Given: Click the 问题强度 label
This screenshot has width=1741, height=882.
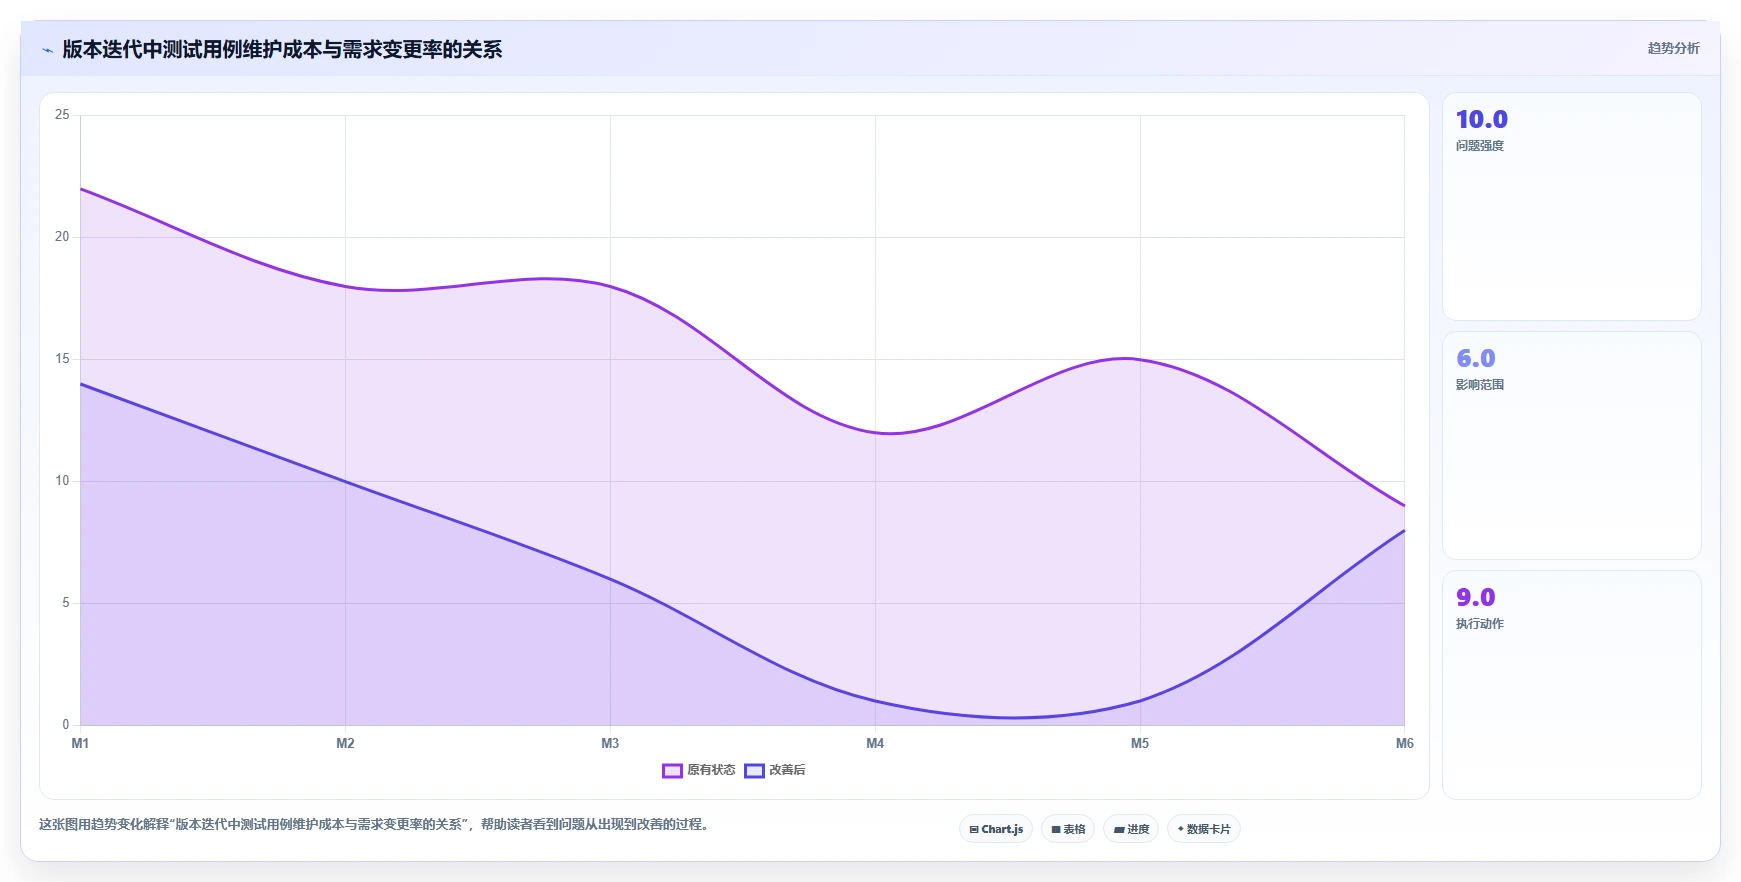Looking at the screenshot, I should click(x=1480, y=146).
